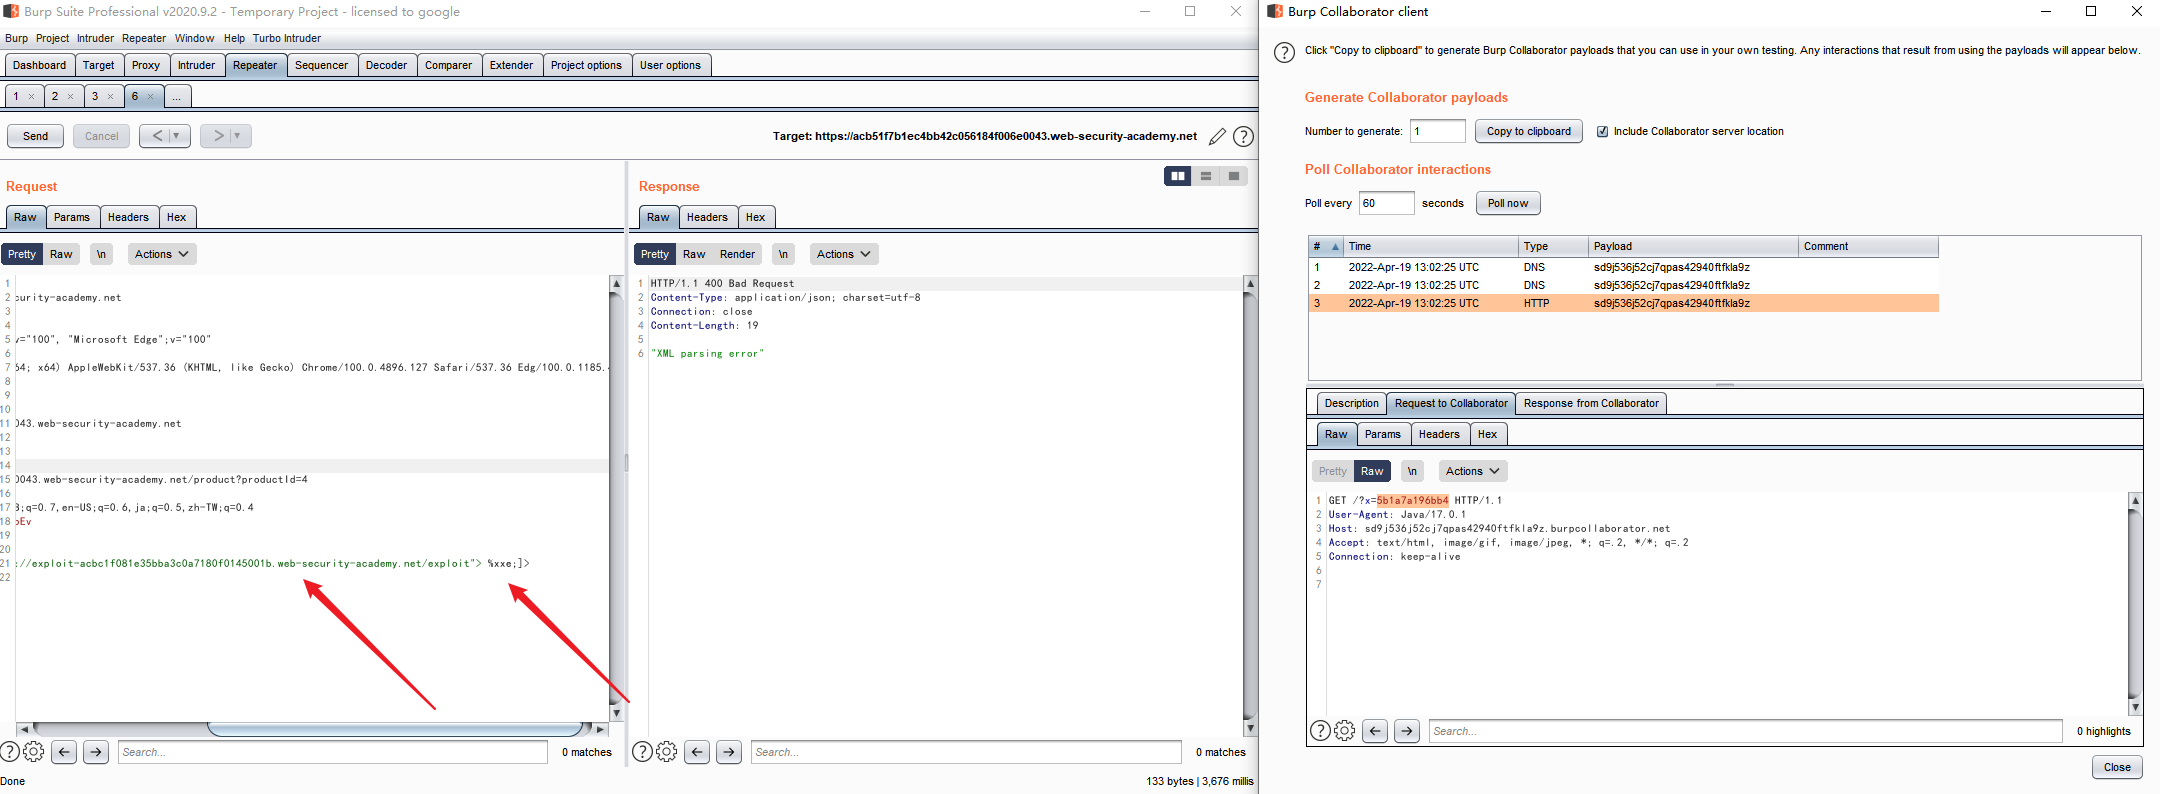Open Turbo Intruder menu
Viewport: 2160px width, 794px height.
coord(287,38)
